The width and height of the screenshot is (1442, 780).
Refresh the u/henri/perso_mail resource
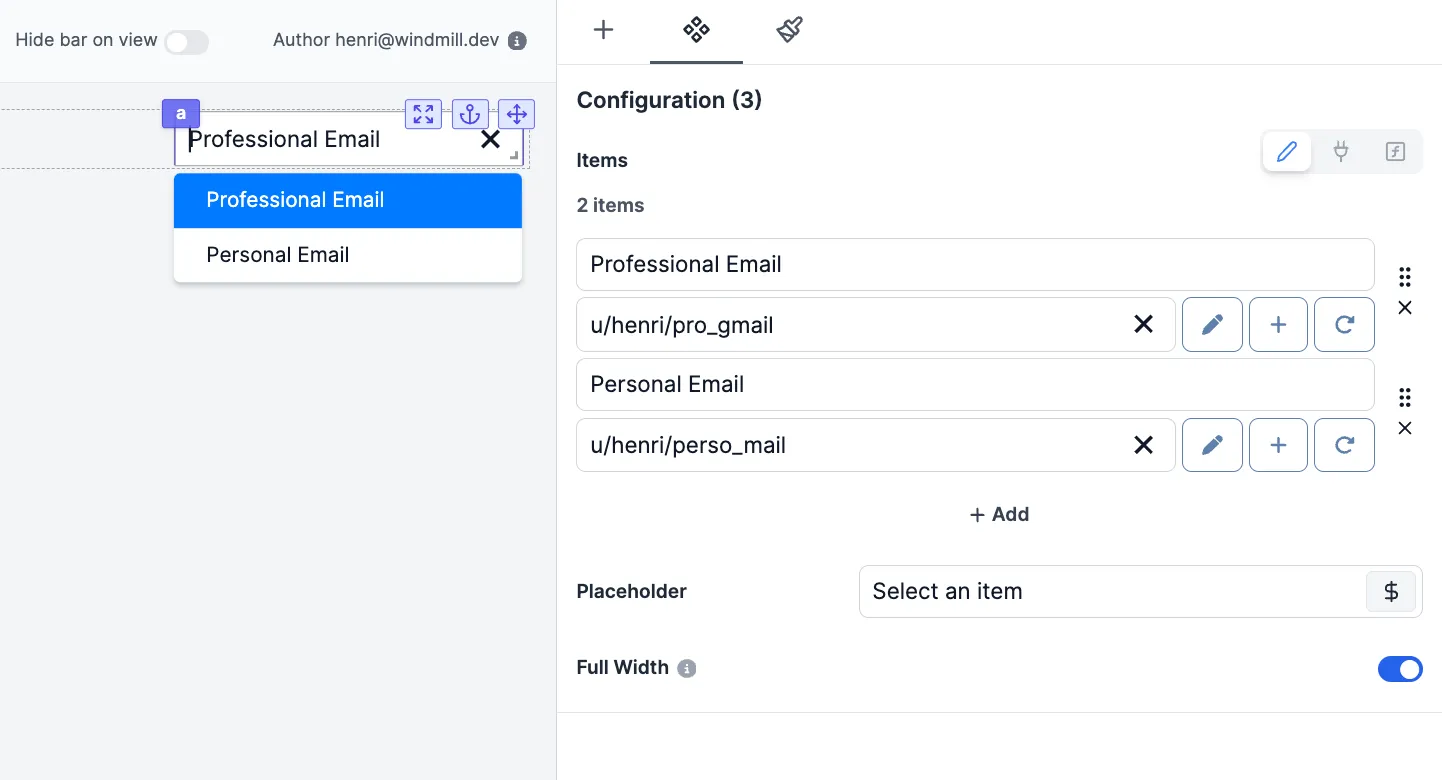click(x=1343, y=445)
